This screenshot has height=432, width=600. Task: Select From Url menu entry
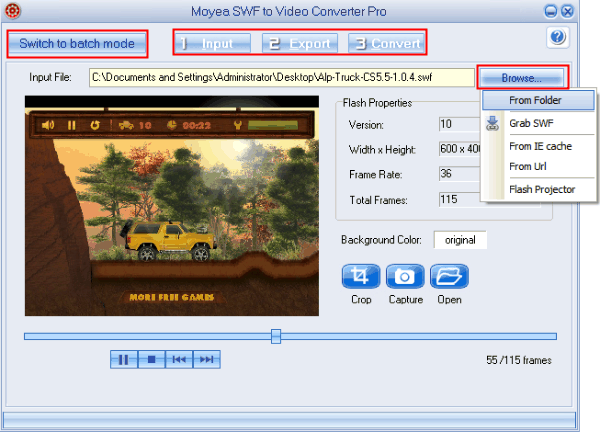tap(540, 166)
